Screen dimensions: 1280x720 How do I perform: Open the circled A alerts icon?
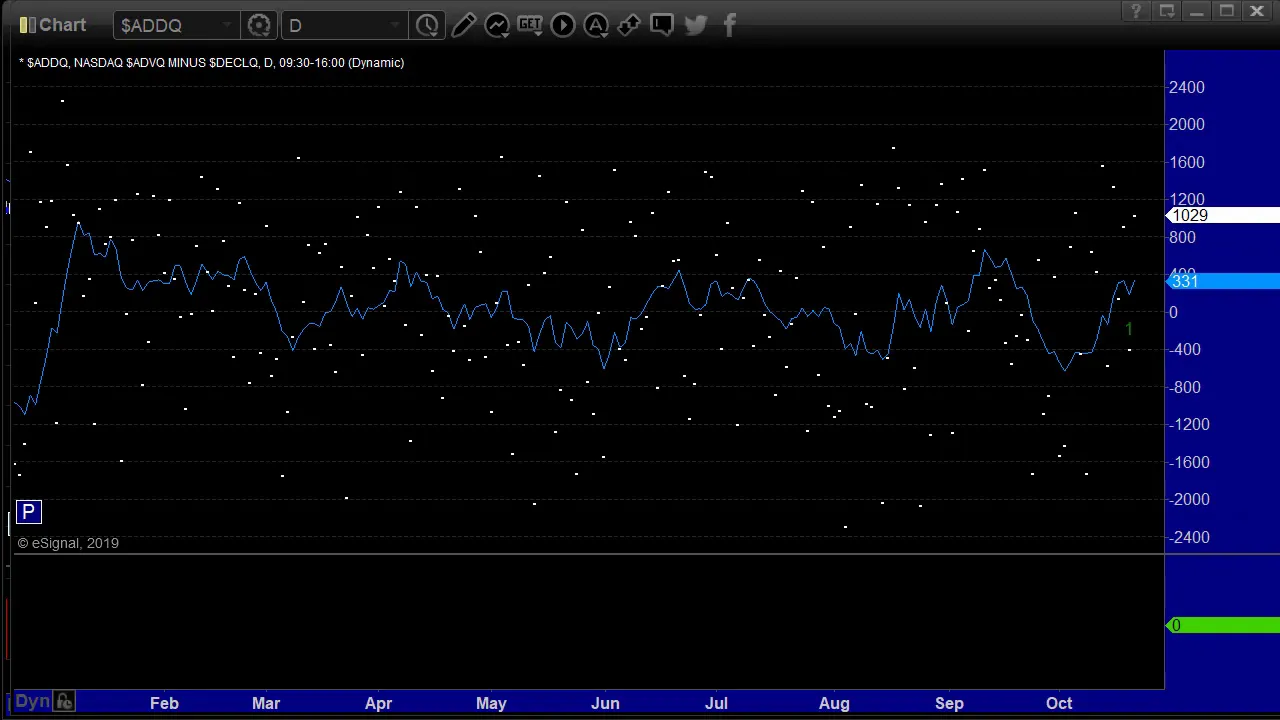coord(596,25)
